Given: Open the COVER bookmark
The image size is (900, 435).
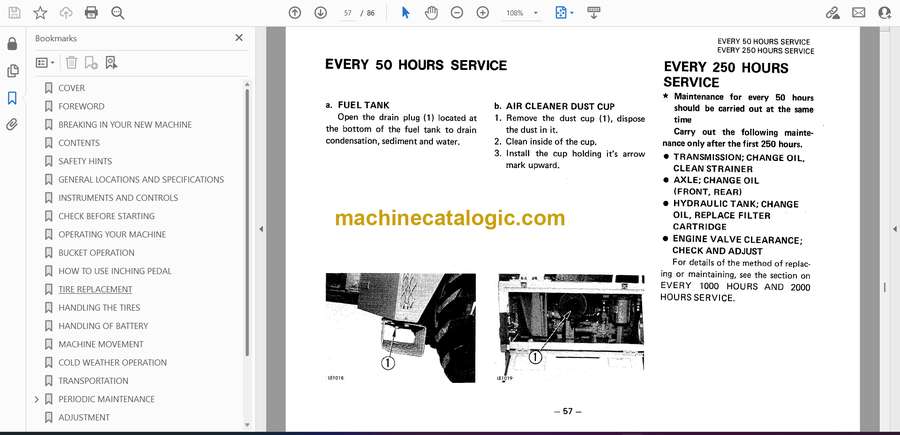Looking at the screenshot, I should 71,88.
